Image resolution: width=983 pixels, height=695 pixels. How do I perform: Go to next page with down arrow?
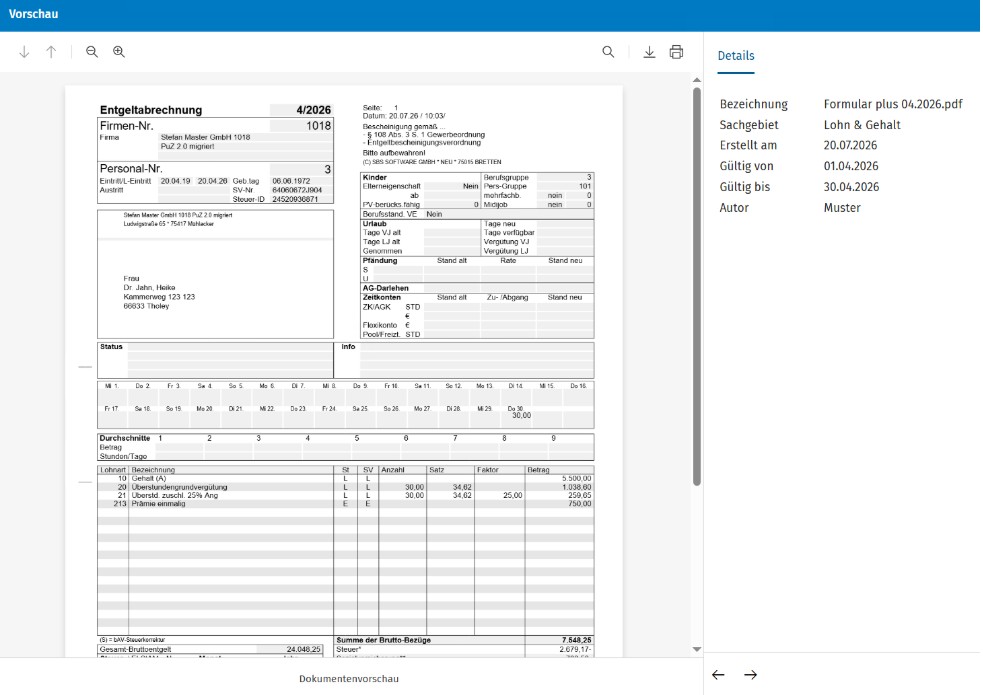tap(24, 52)
